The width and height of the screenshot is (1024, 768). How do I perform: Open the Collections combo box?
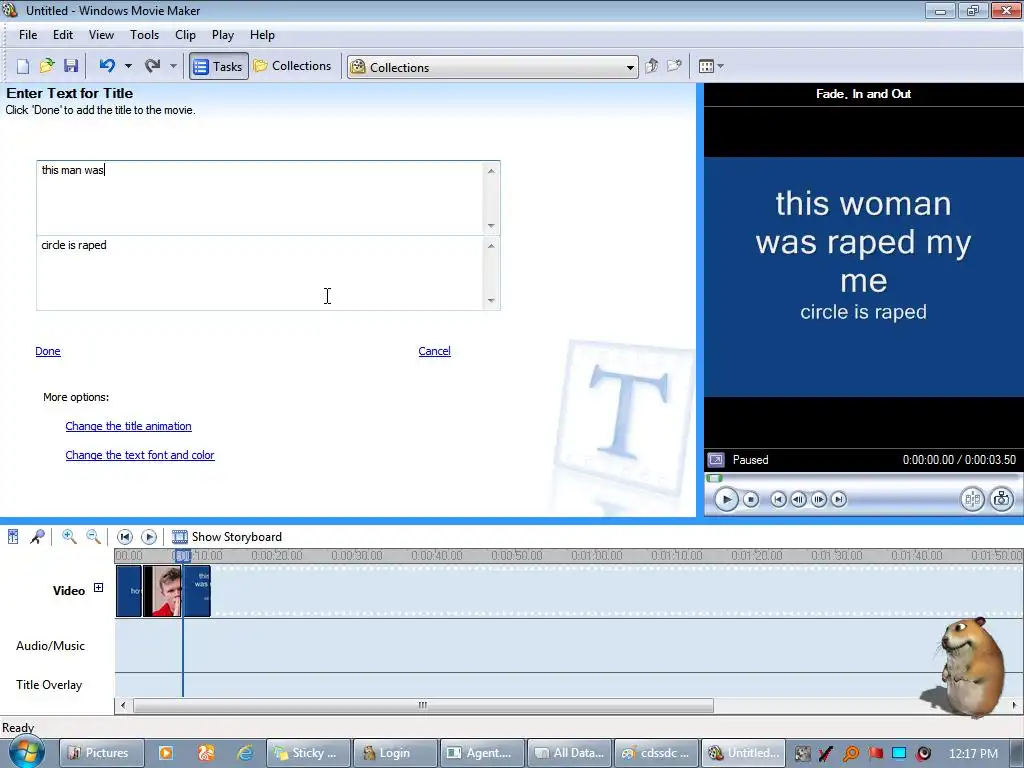pos(492,67)
